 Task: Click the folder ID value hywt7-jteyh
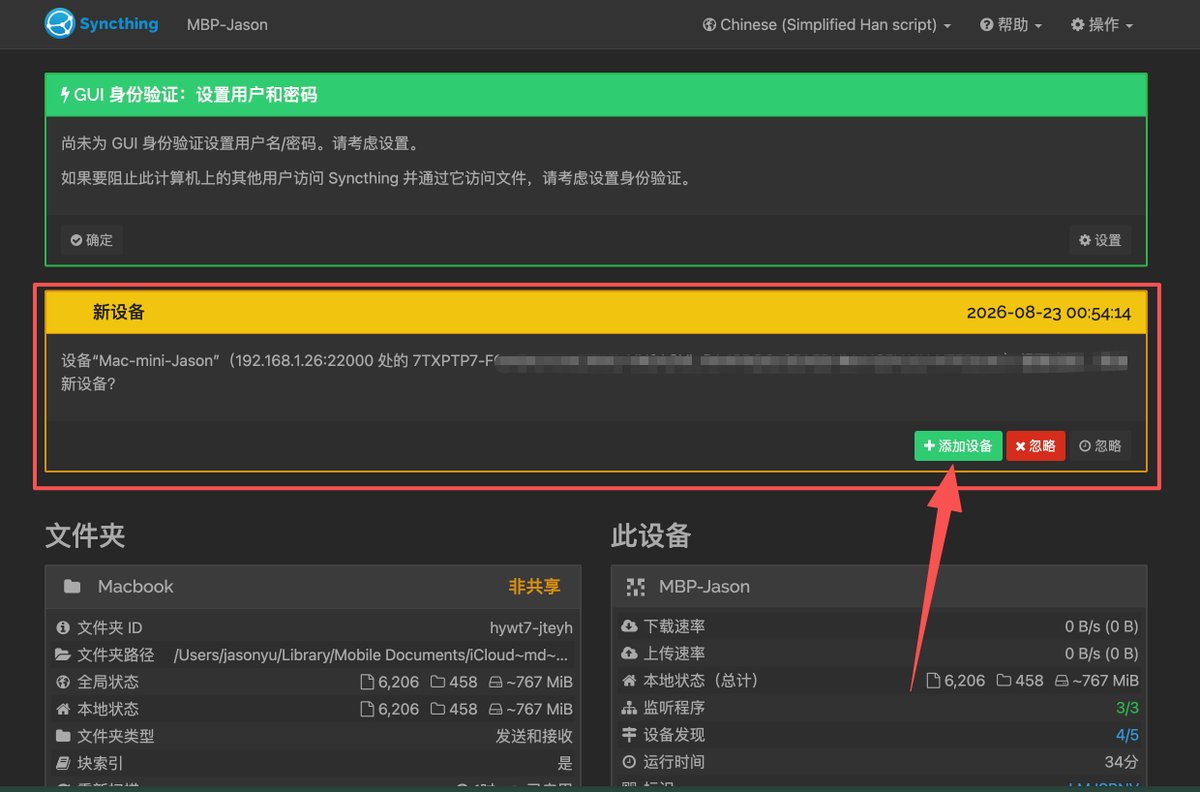click(x=531, y=628)
